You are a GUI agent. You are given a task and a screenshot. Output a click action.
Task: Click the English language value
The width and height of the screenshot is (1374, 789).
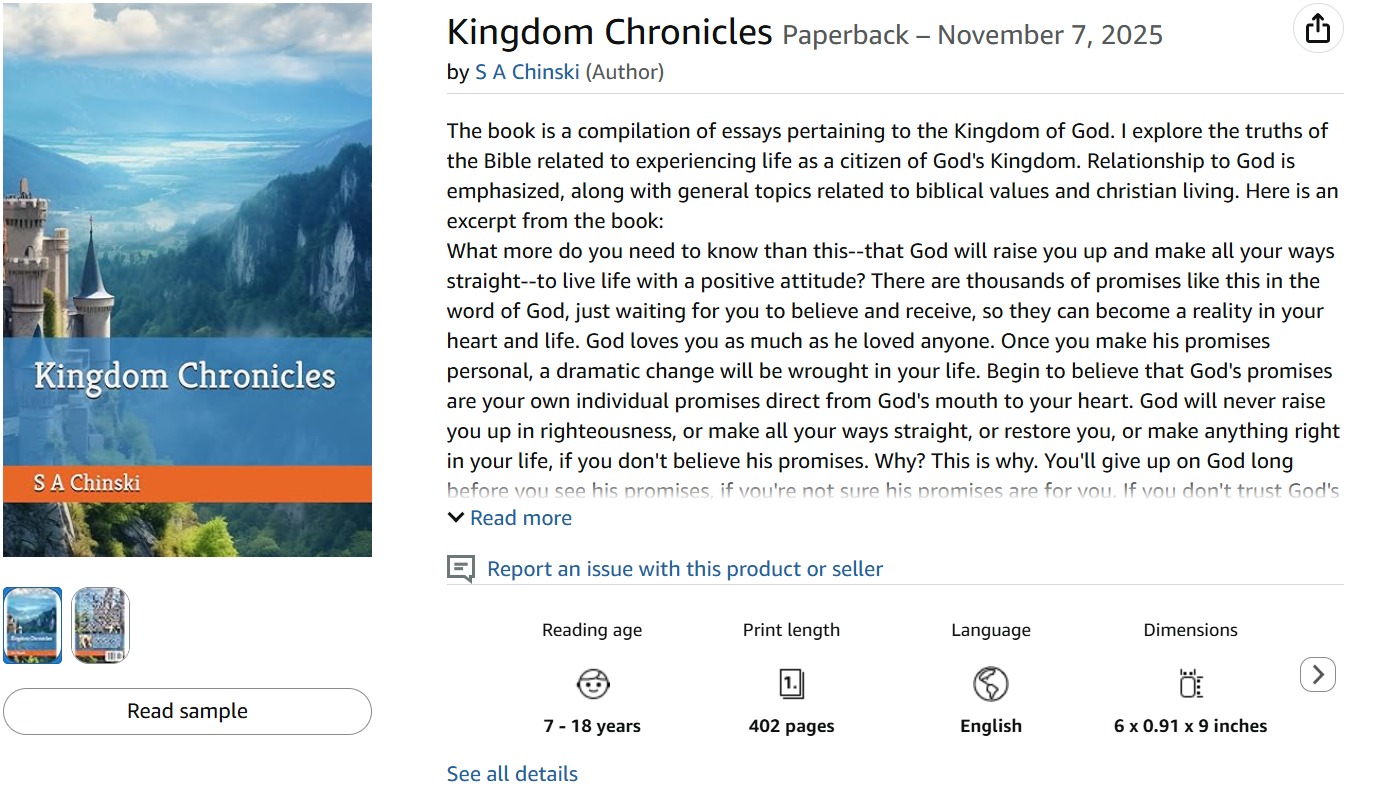pos(990,726)
